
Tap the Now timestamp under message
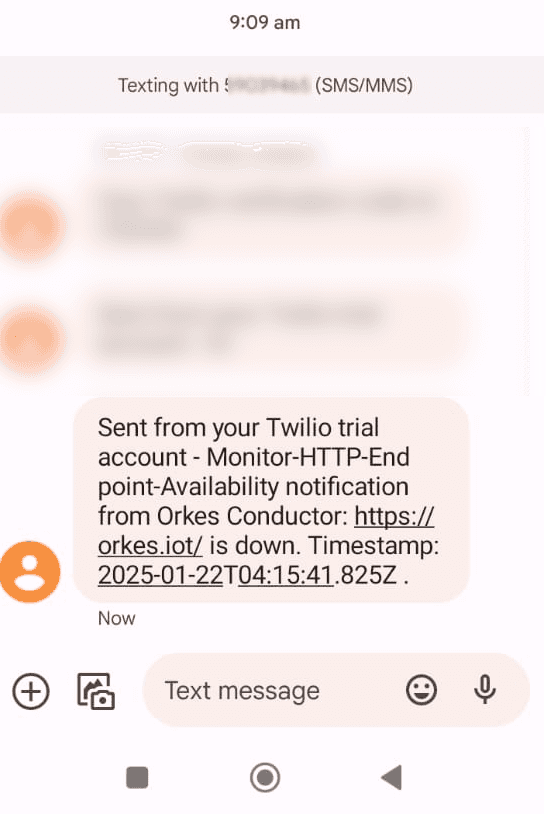tap(117, 618)
